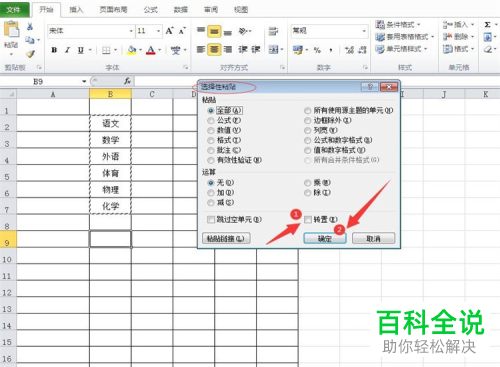The image size is (500, 367).
Task: Open the Format as Table dropdown
Action: point(405,37)
